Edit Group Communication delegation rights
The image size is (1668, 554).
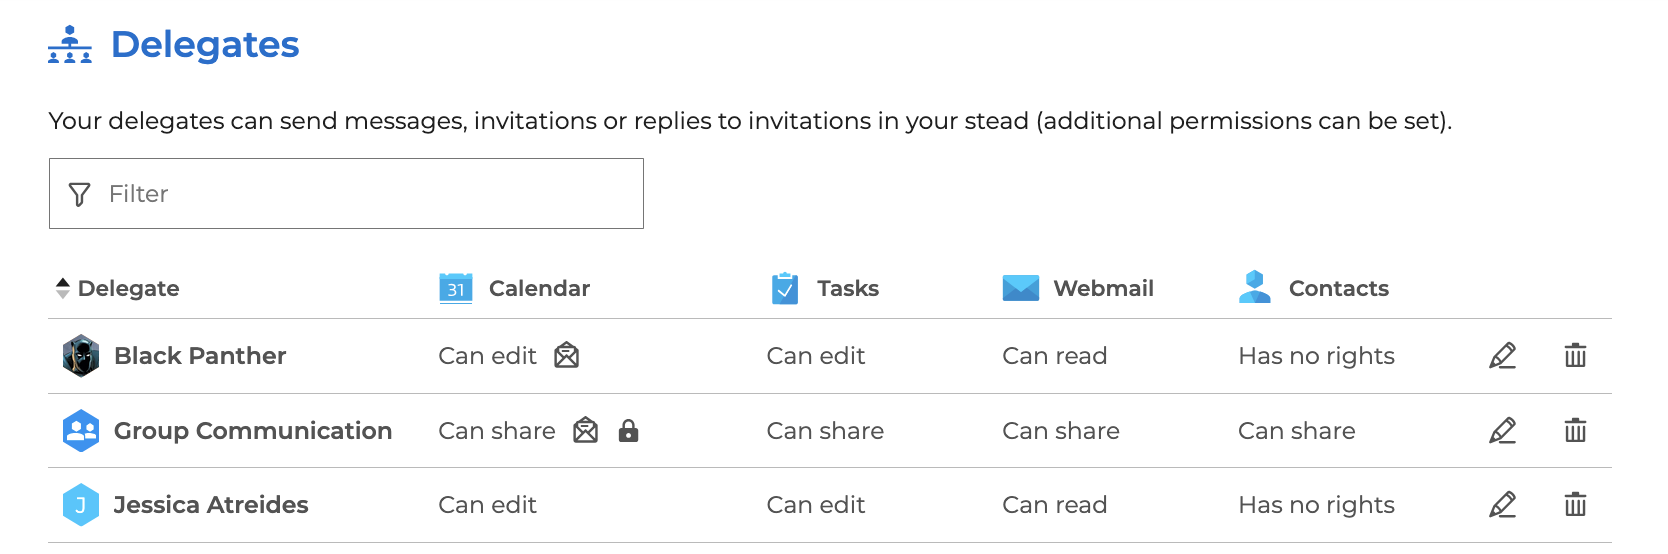(1502, 431)
